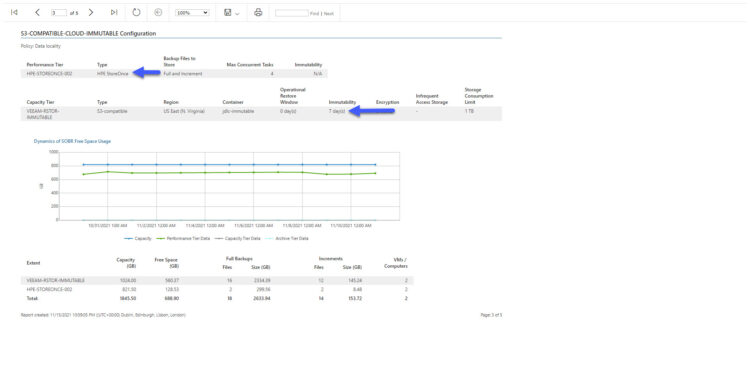750x382 pixels.
Task: Refresh the report
Action: [x=136, y=12]
